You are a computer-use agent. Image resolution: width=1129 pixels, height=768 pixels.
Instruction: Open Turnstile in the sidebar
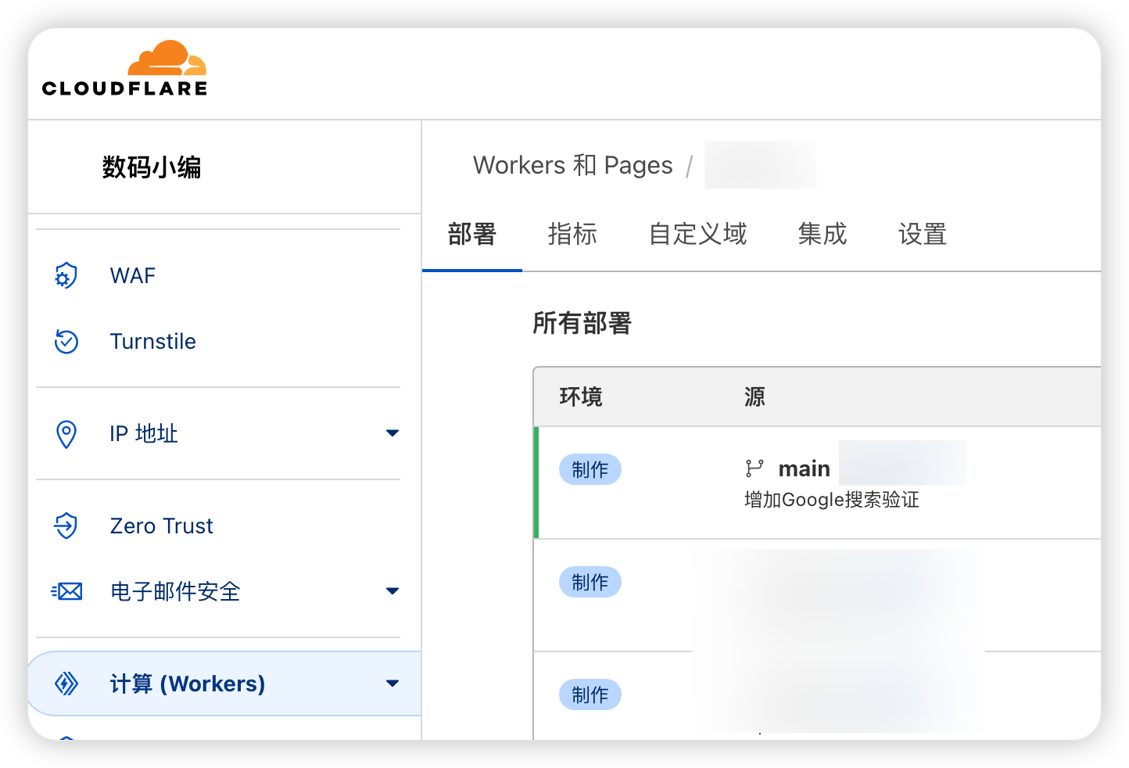pyautogui.click(x=153, y=341)
